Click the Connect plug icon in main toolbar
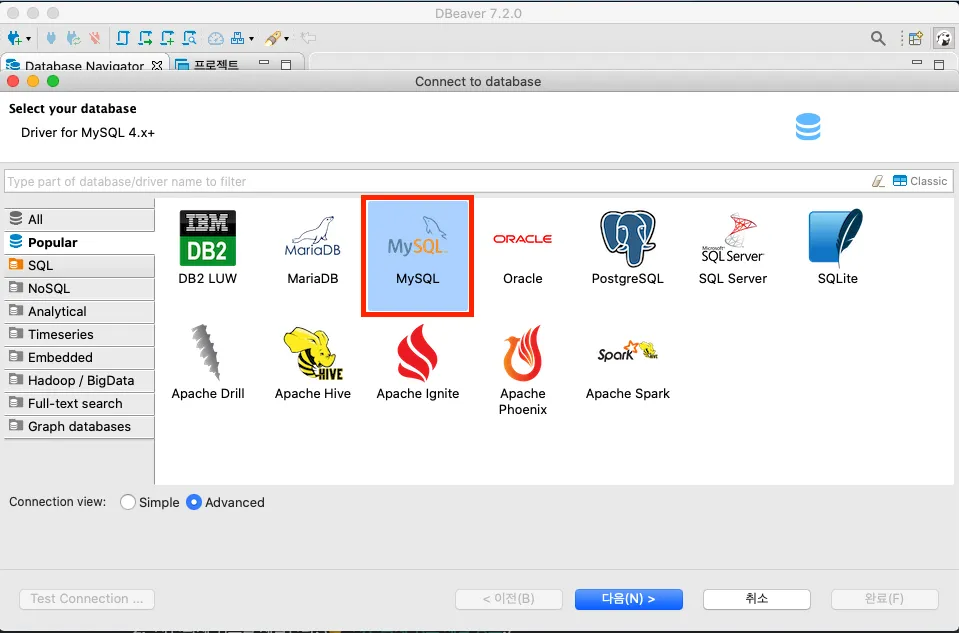959x633 pixels. (x=51, y=39)
